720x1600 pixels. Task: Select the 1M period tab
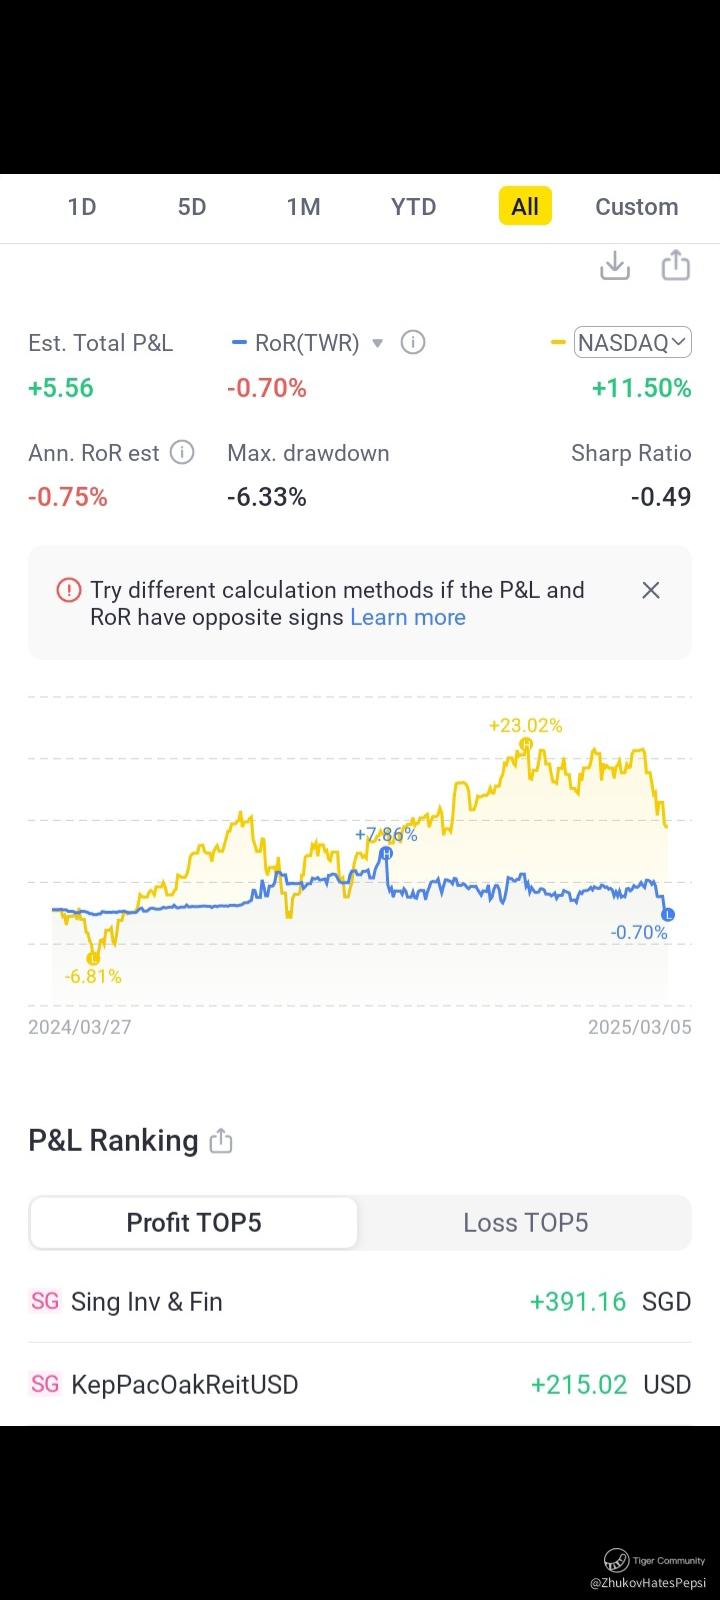[303, 207]
